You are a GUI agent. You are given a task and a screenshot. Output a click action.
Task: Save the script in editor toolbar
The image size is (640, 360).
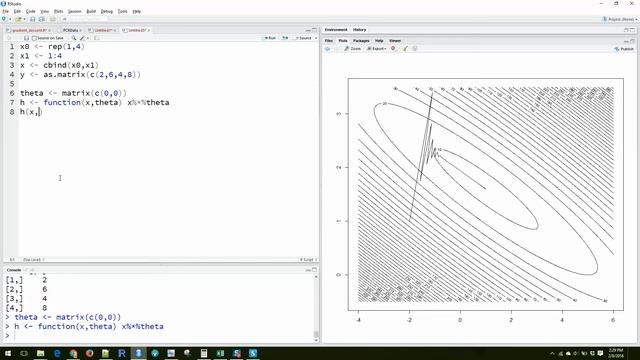pos(26,38)
